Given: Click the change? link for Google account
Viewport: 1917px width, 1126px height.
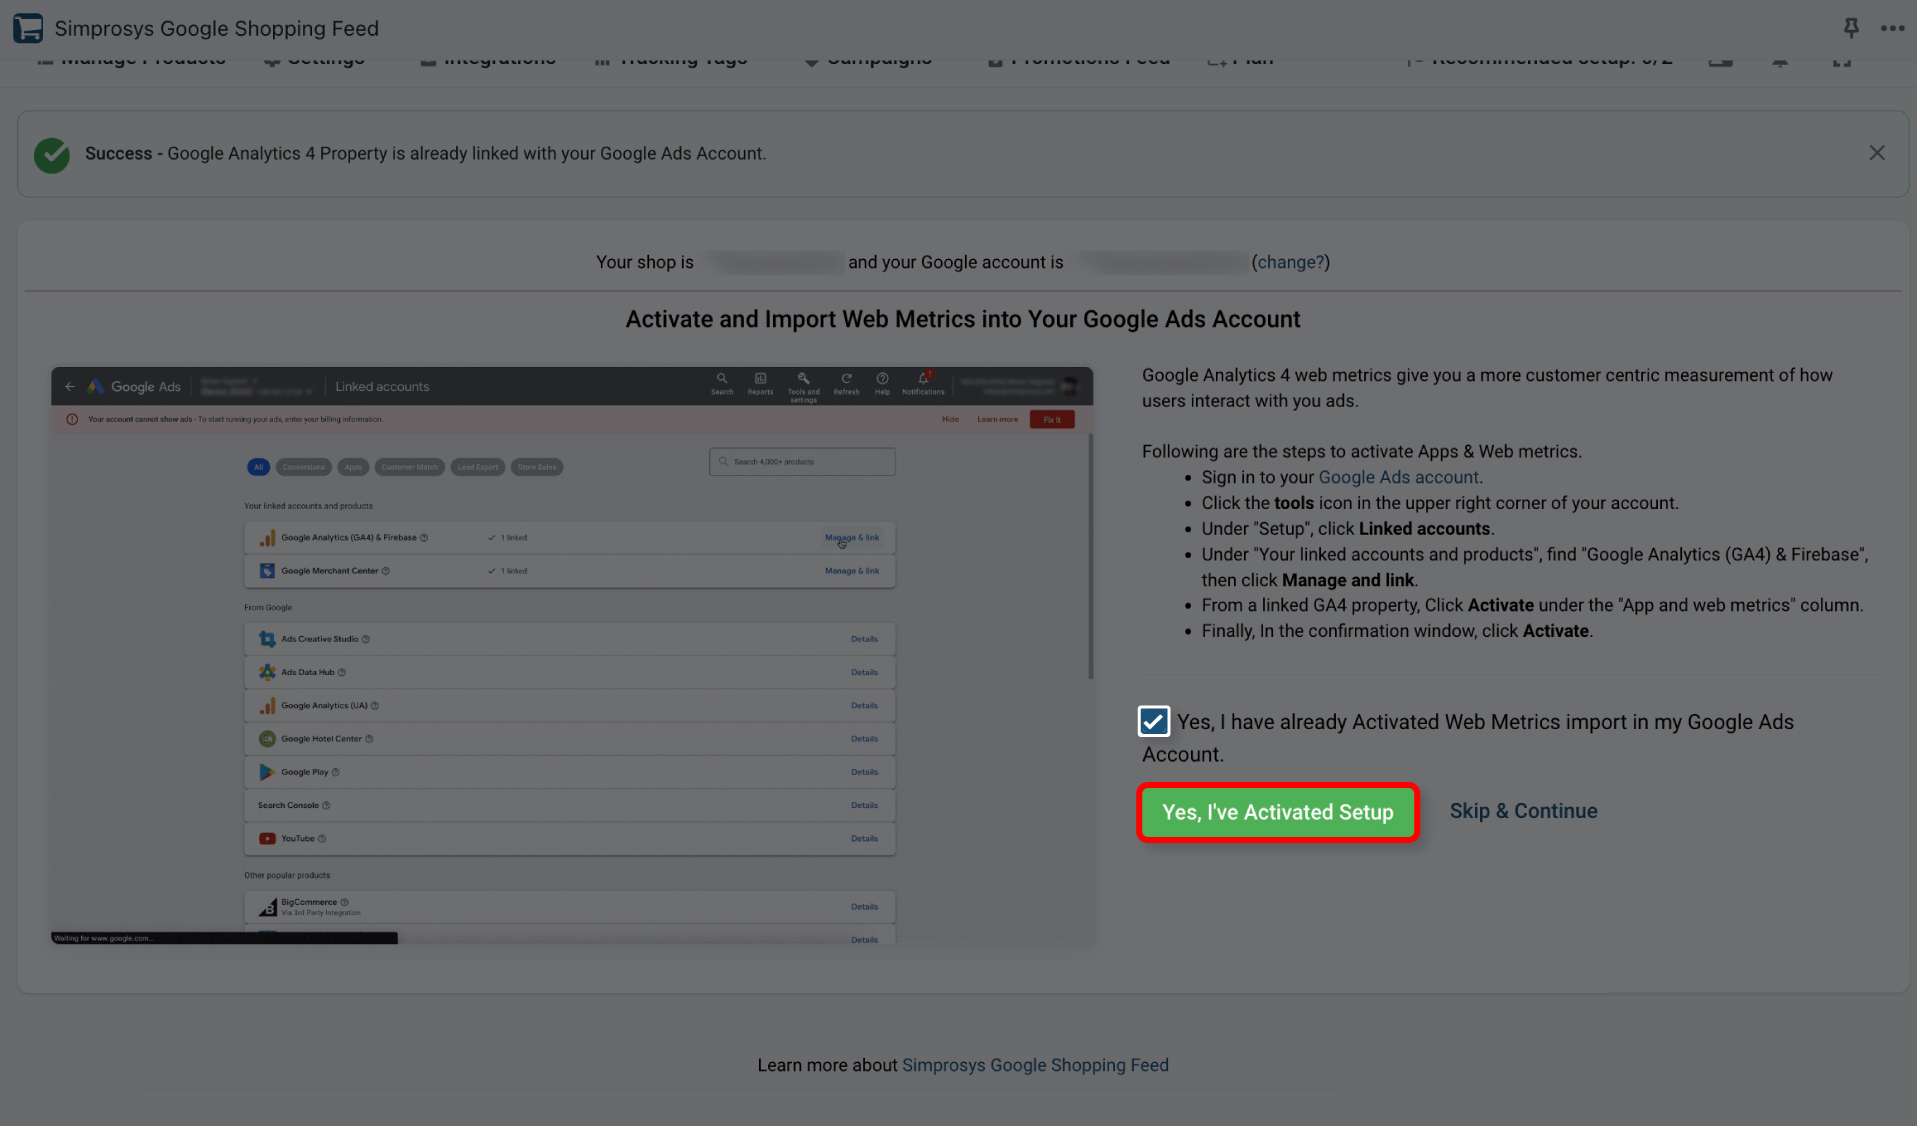Looking at the screenshot, I should 1290,262.
